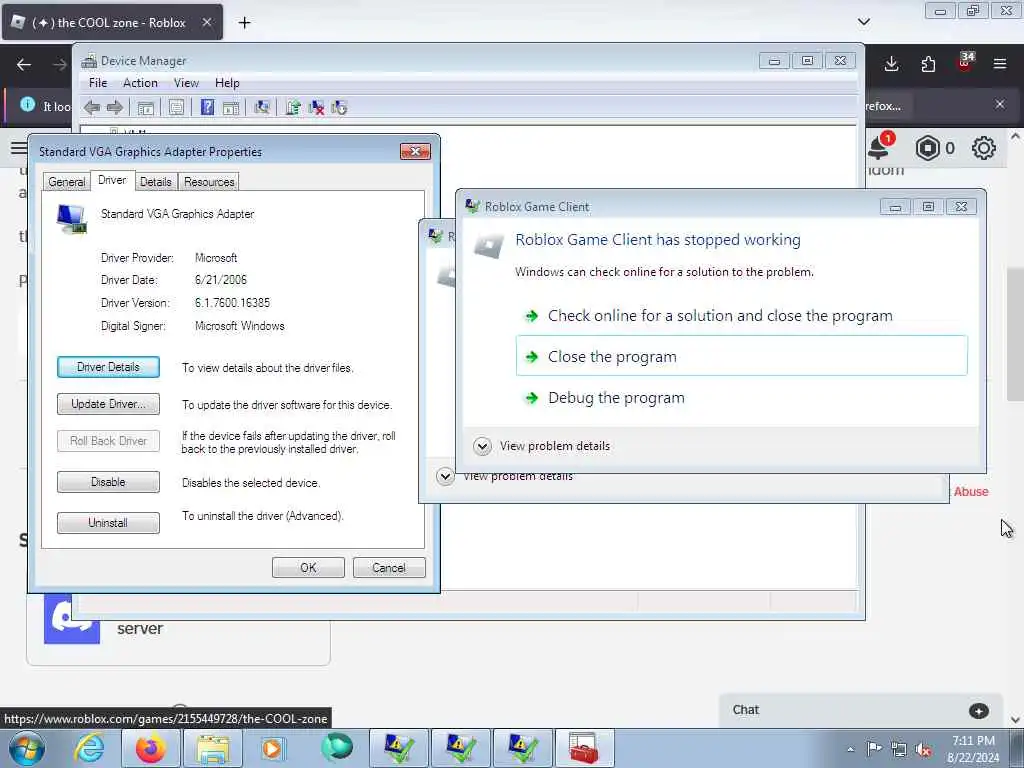Open the File menu in Device Manager

(x=98, y=83)
